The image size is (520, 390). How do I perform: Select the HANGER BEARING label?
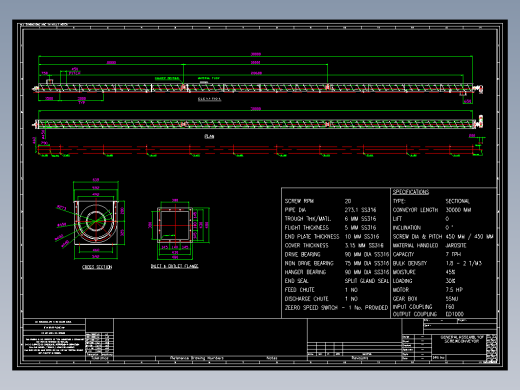(x=305, y=272)
